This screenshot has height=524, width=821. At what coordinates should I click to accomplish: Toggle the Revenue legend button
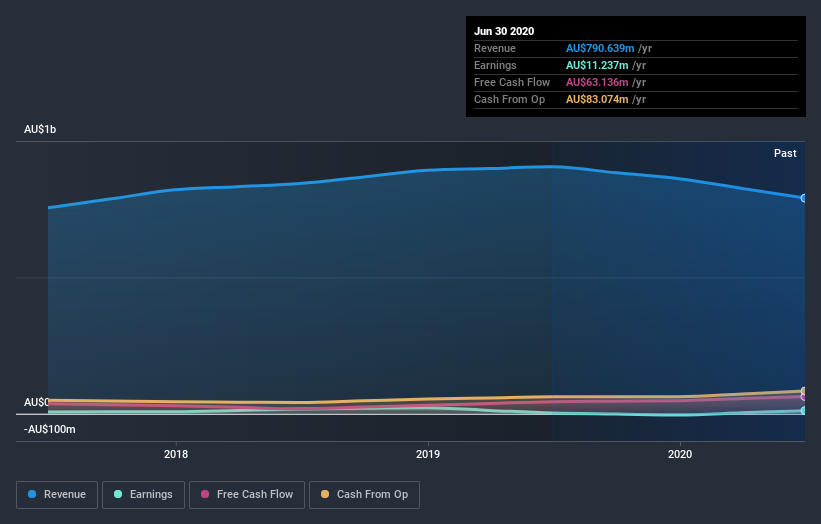57,495
